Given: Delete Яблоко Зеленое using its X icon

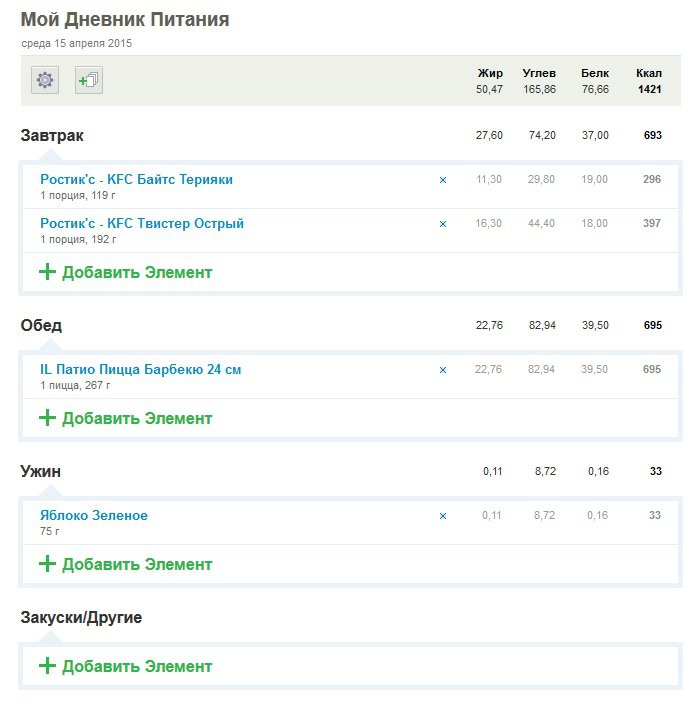Looking at the screenshot, I should pos(443,516).
